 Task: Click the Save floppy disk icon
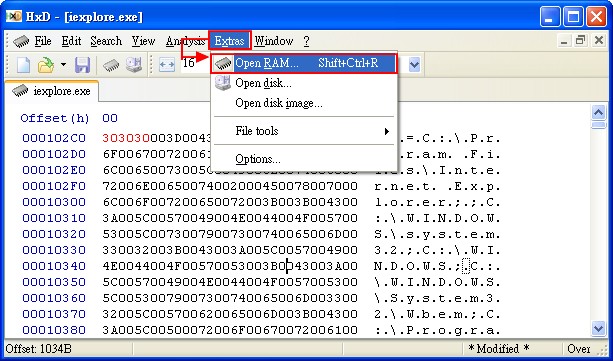click(82, 65)
